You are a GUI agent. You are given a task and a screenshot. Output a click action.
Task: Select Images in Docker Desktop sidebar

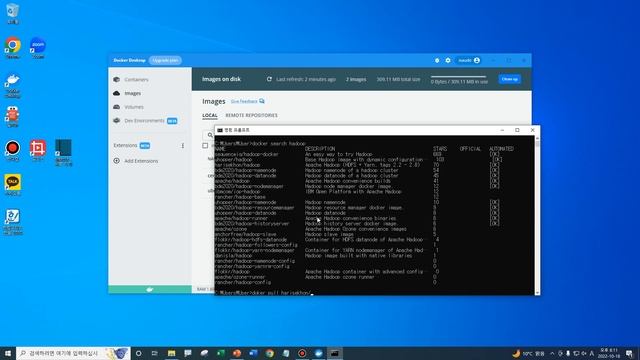(x=132, y=93)
